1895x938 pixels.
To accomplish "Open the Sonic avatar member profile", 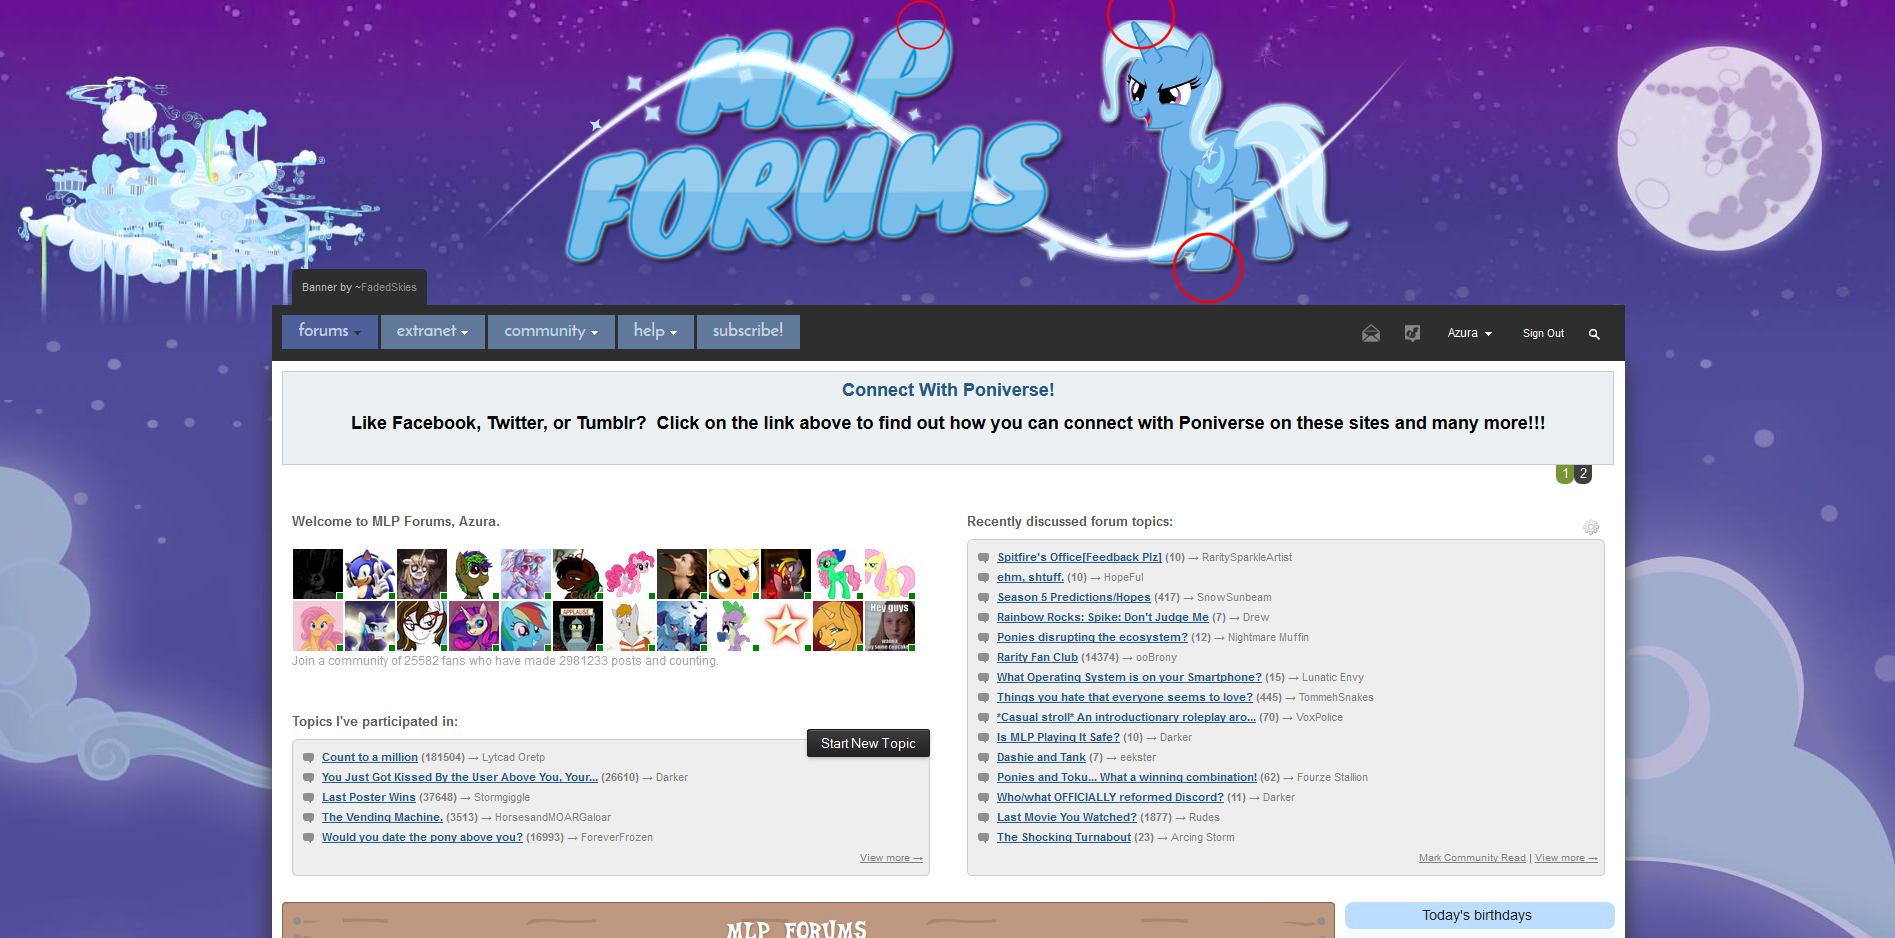I will 370,574.
